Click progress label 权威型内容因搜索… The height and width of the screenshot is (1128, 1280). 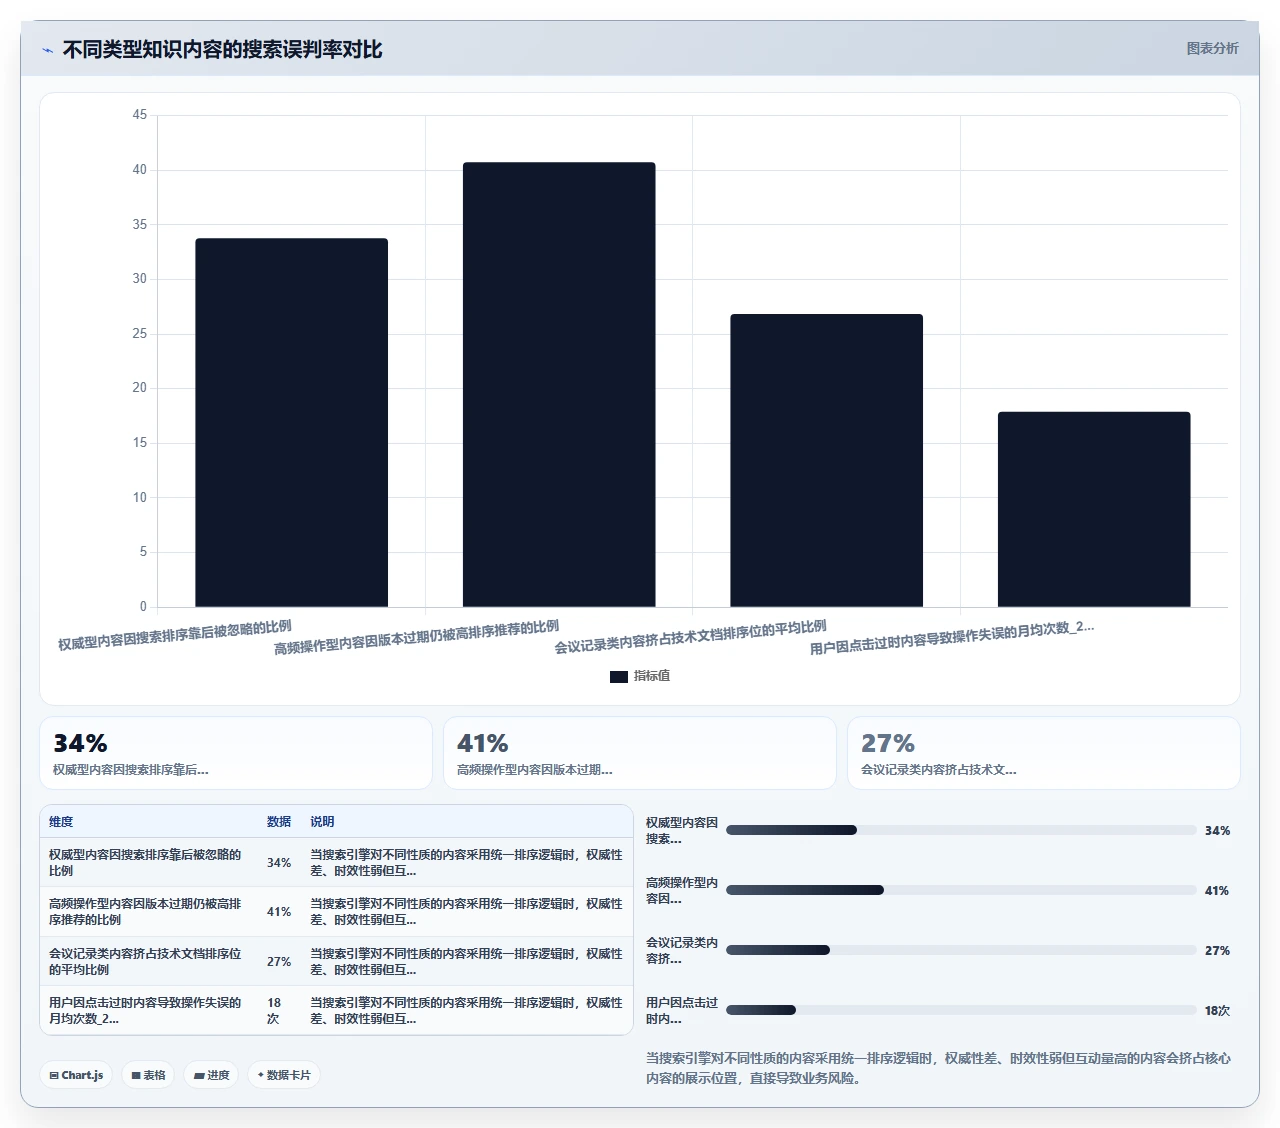(682, 831)
